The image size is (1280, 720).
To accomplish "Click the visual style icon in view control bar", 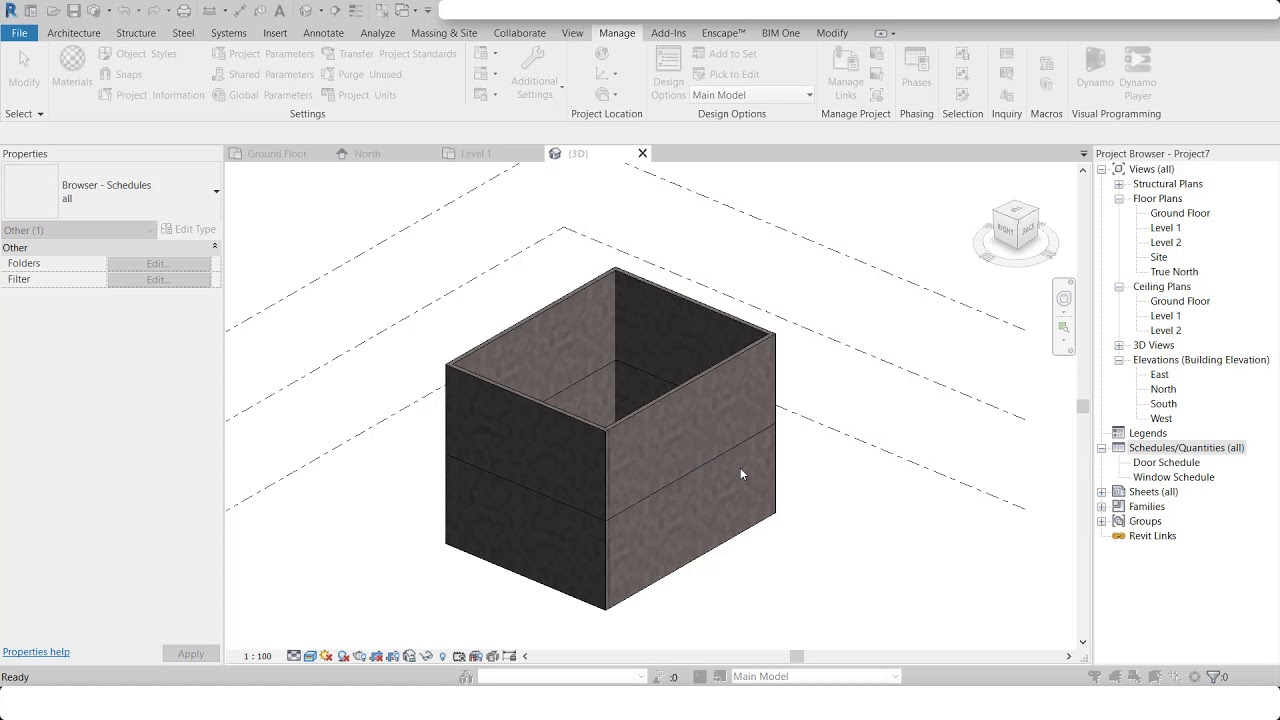I will (310, 656).
